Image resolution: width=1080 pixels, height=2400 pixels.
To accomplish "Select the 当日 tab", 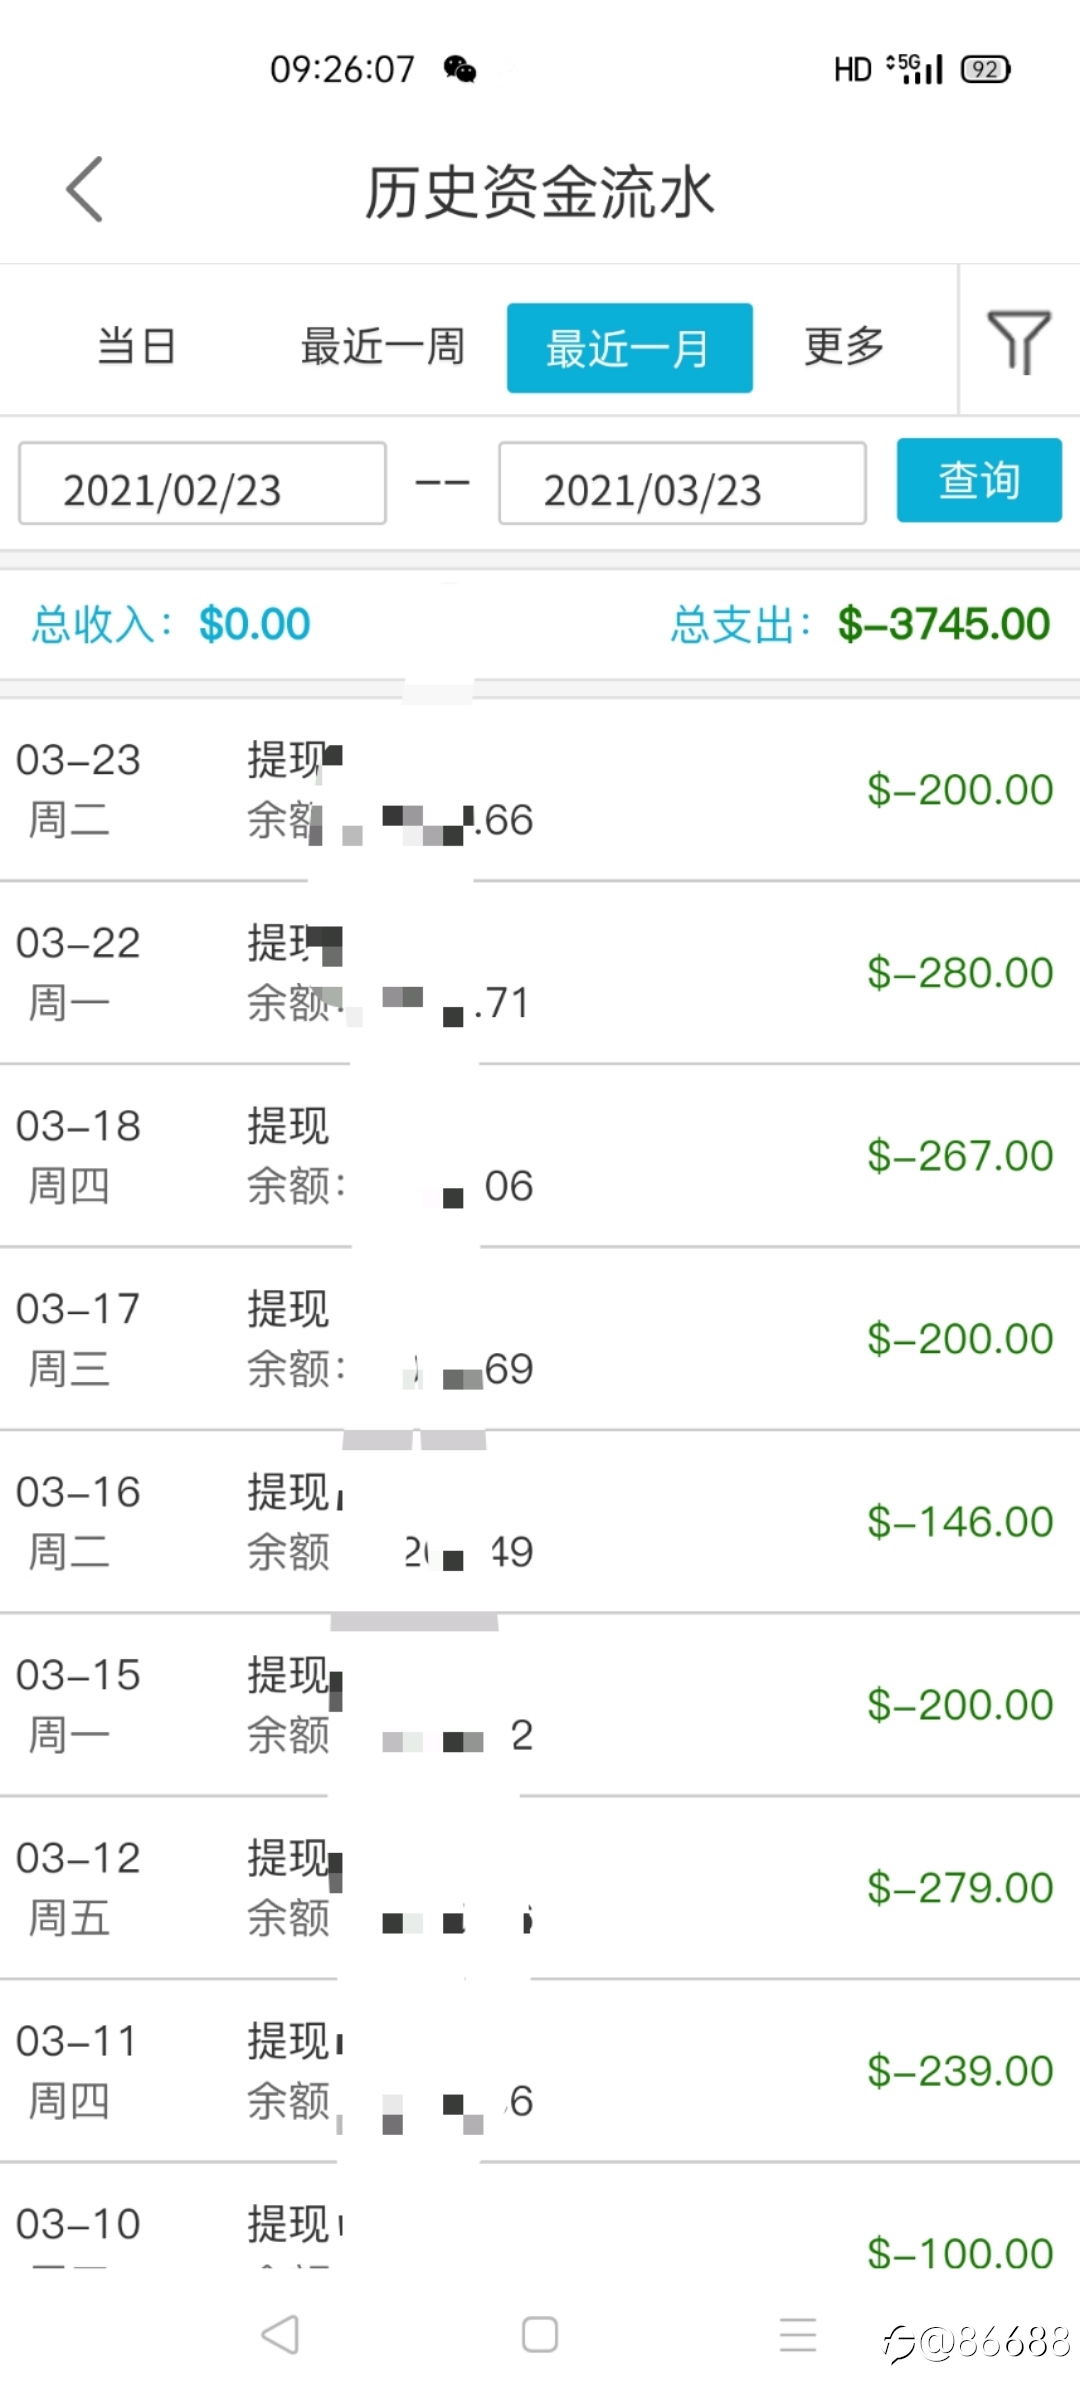I will pyautogui.click(x=137, y=347).
